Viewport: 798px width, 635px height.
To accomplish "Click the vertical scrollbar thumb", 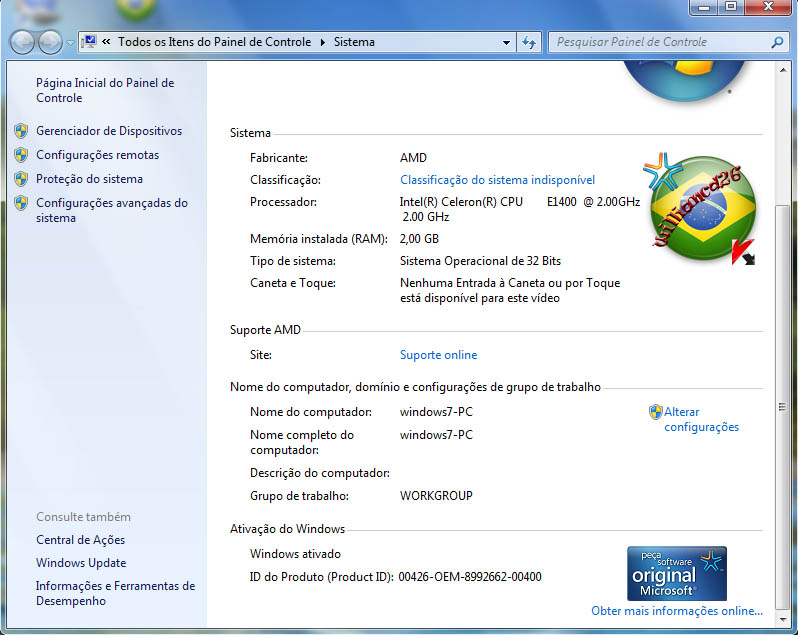I will tap(782, 406).
